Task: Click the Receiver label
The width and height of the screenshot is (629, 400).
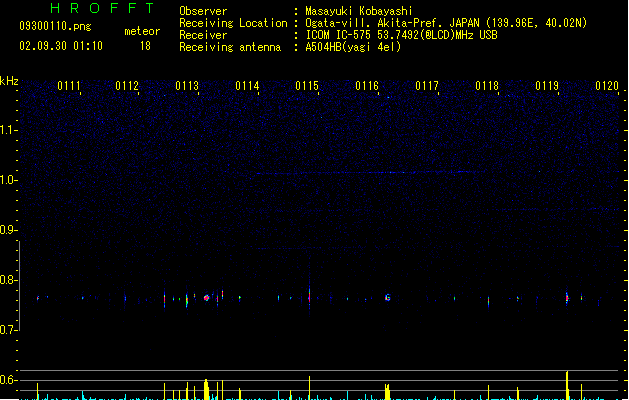Action: point(203,35)
